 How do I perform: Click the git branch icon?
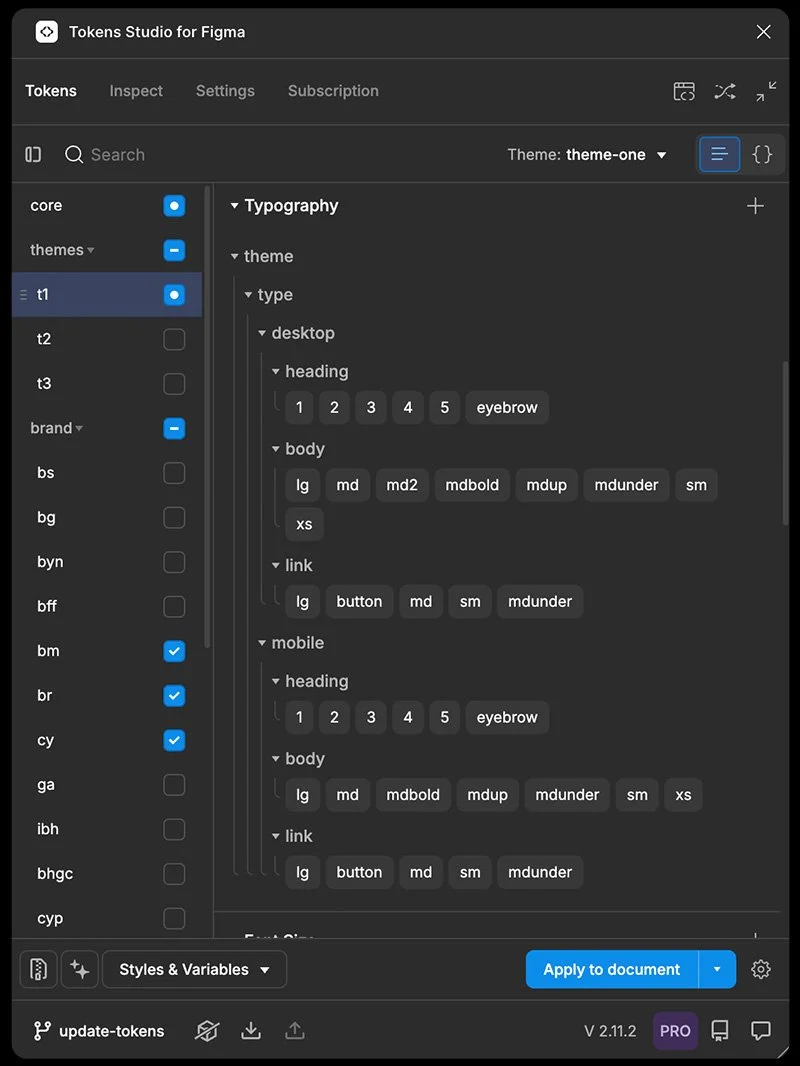[x=41, y=1031]
